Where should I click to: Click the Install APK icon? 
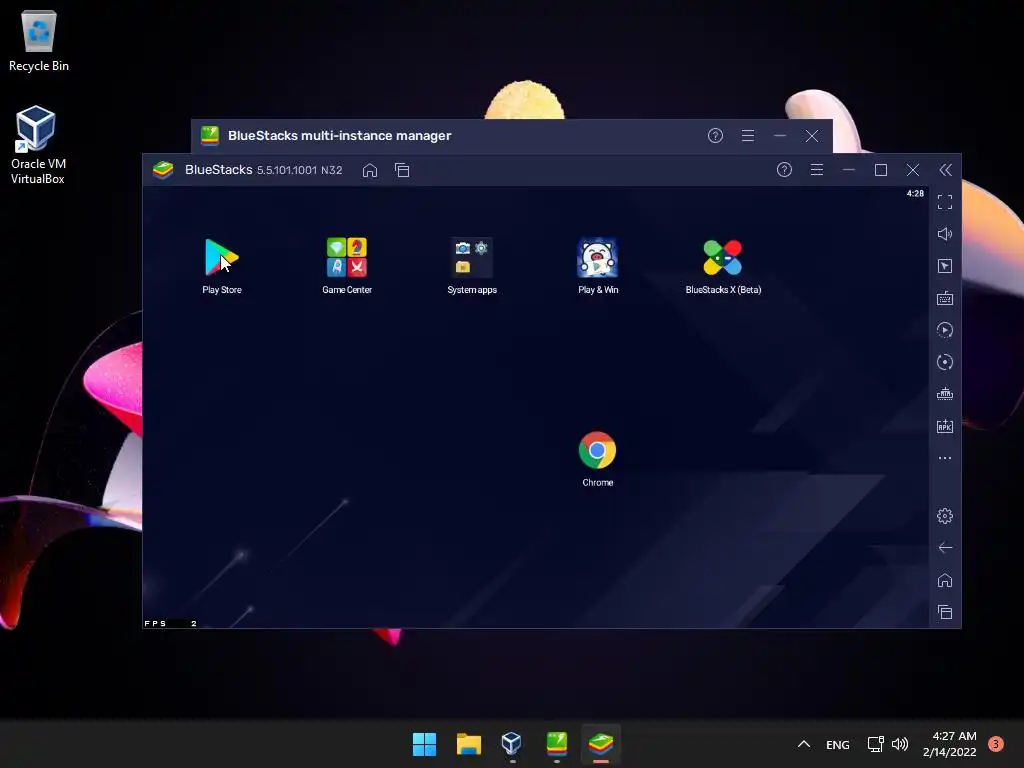[944, 426]
